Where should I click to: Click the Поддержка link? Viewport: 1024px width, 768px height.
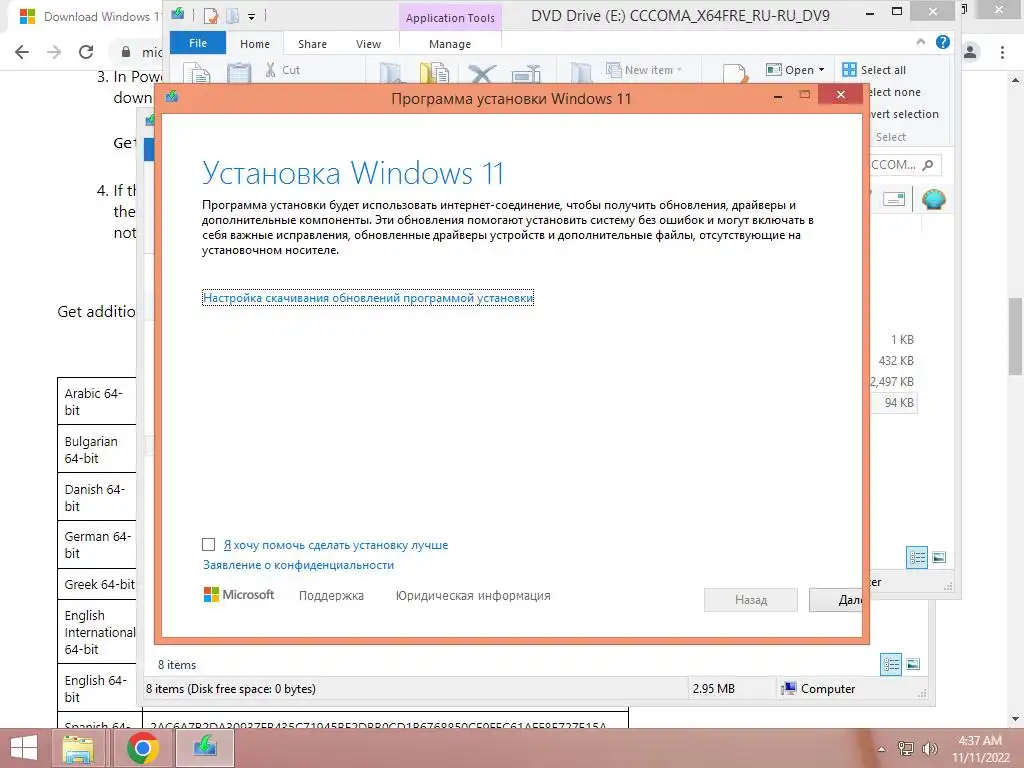pyautogui.click(x=331, y=596)
